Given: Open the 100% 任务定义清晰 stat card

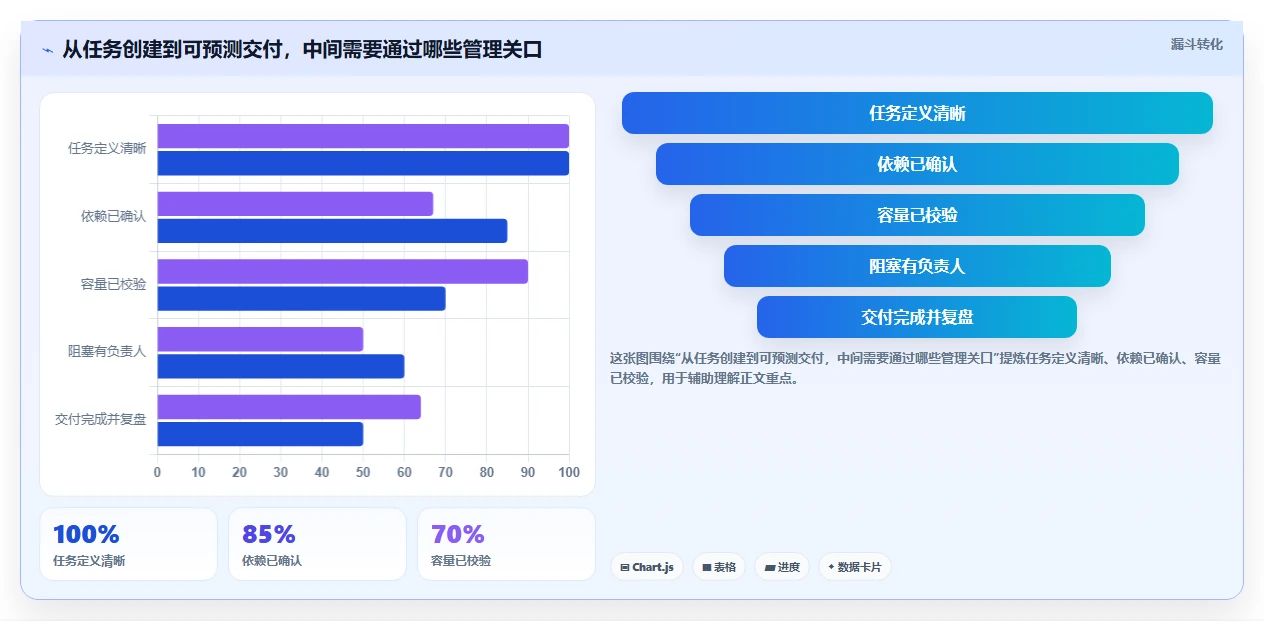Looking at the screenshot, I should click(128, 544).
